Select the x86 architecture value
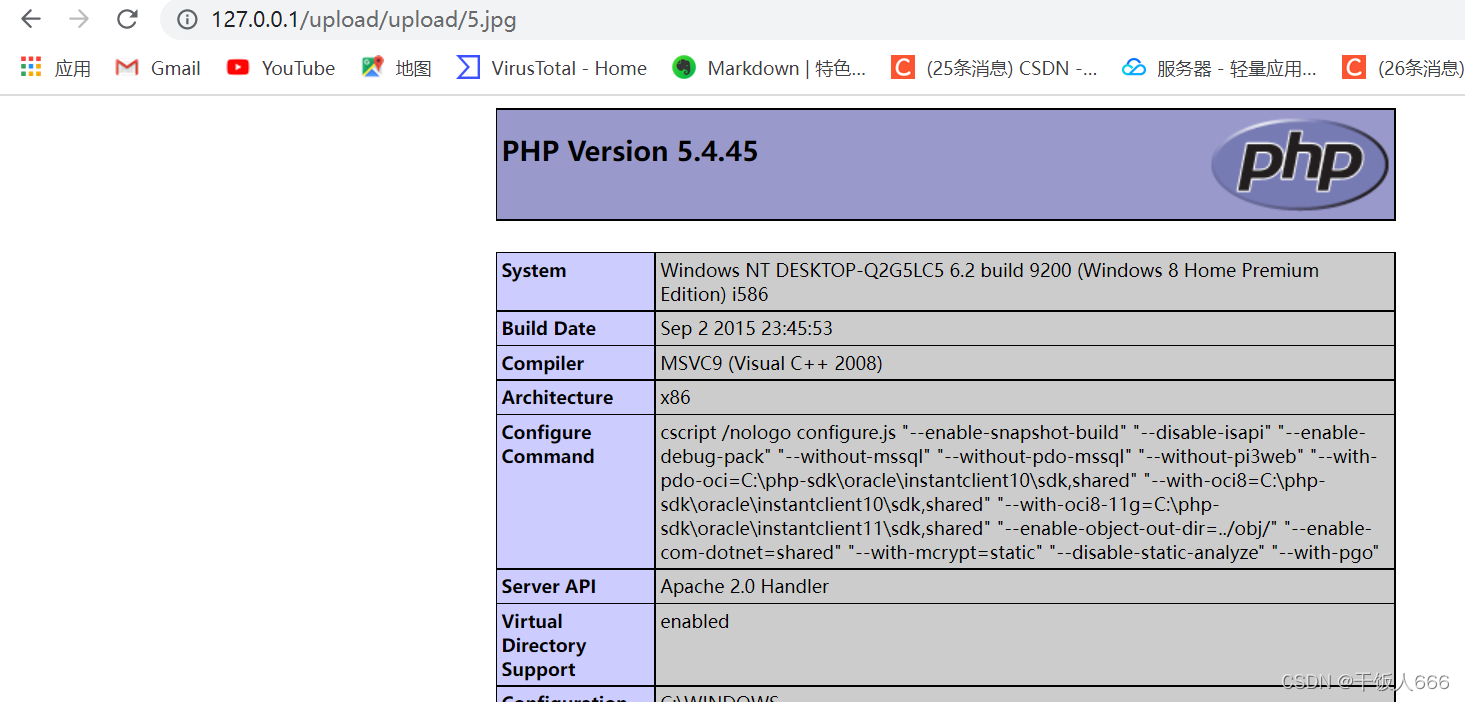The image size is (1465, 702). point(675,398)
